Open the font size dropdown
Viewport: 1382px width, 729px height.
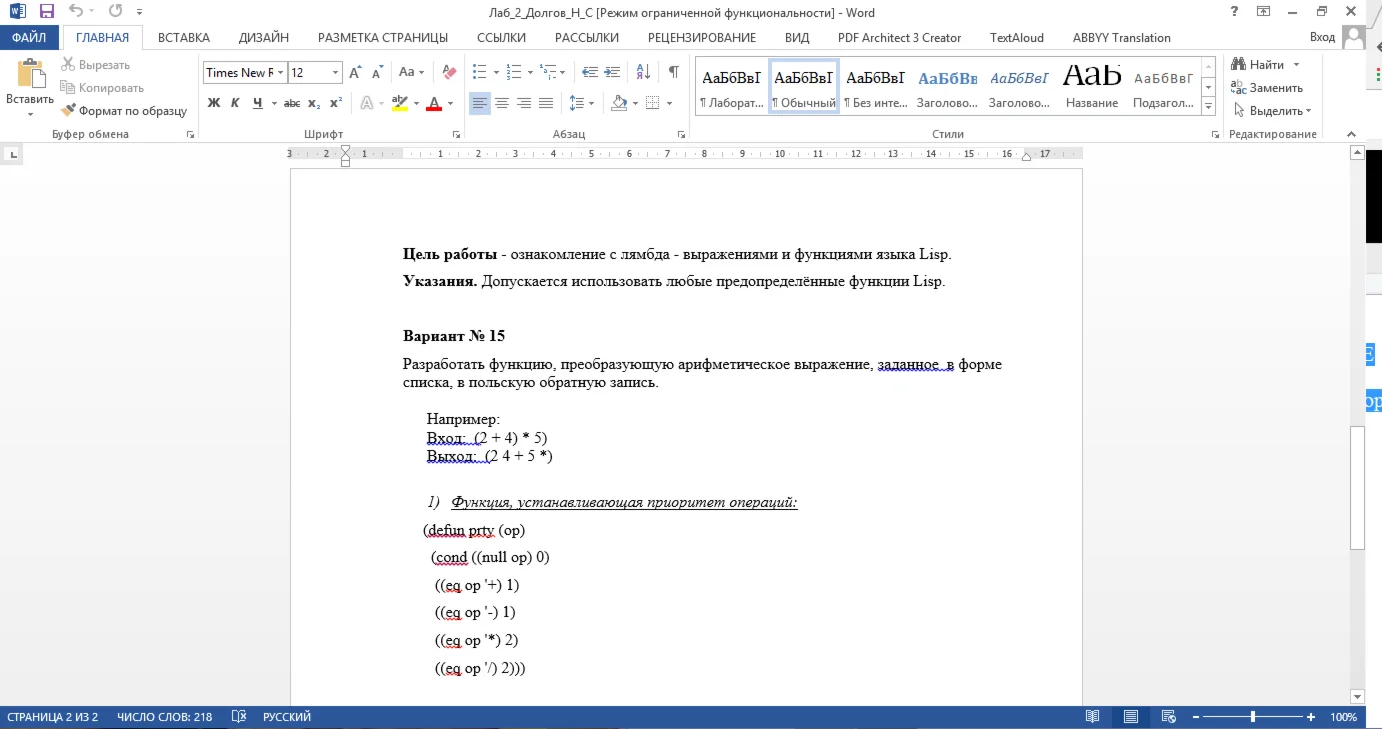[x=334, y=73]
